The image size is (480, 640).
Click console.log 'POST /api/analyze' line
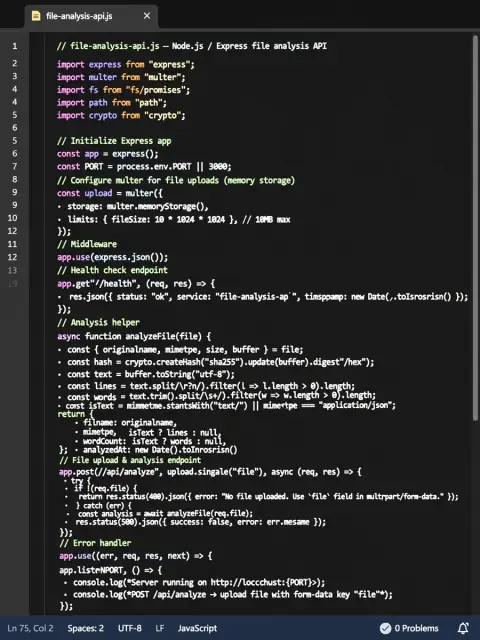pos(233,595)
